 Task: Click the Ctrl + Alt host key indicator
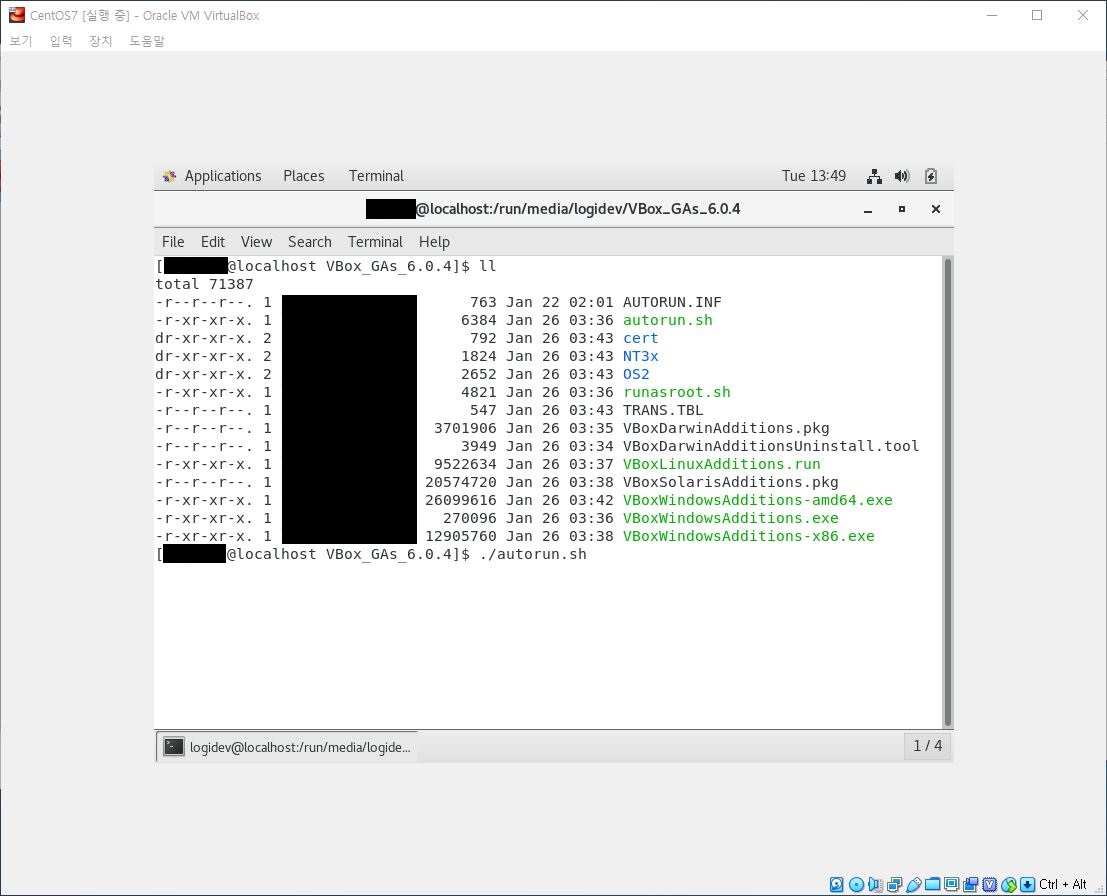click(1063, 884)
